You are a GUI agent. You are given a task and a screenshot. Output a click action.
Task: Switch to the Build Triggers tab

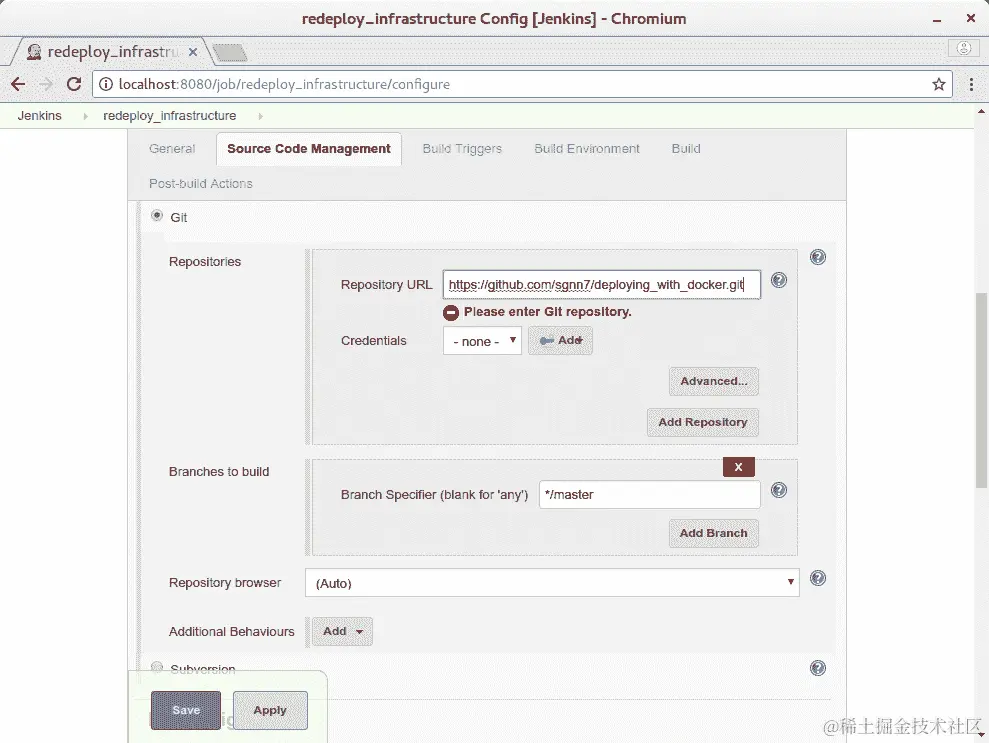click(x=462, y=149)
